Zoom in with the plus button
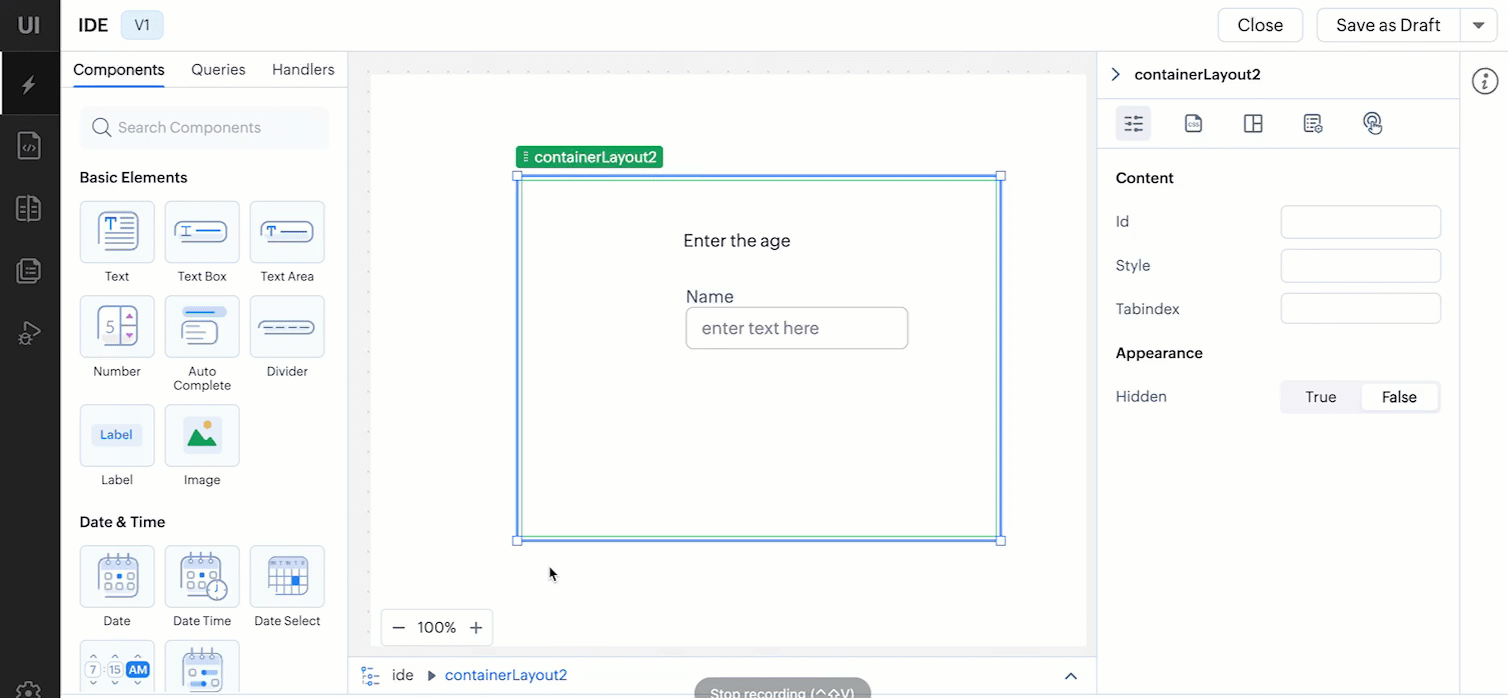Viewport: 1508px width, 698px height. pyautogui.click(x=476, y=628)
